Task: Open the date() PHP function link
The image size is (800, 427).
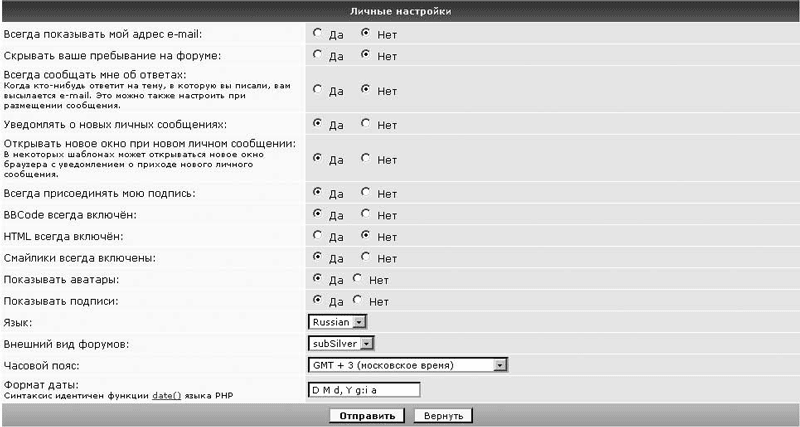Action: point(165,396)
